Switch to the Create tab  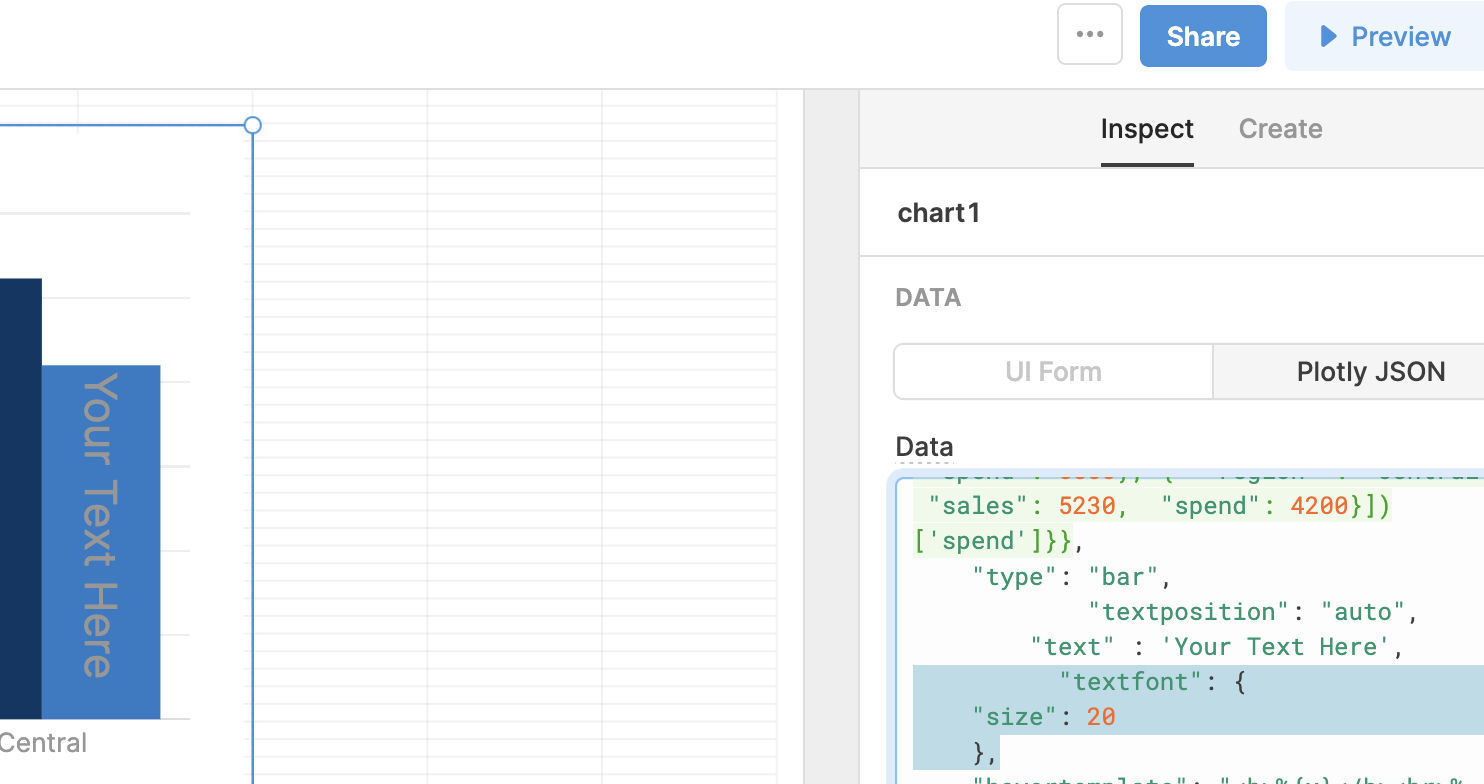coord(1280,128)
